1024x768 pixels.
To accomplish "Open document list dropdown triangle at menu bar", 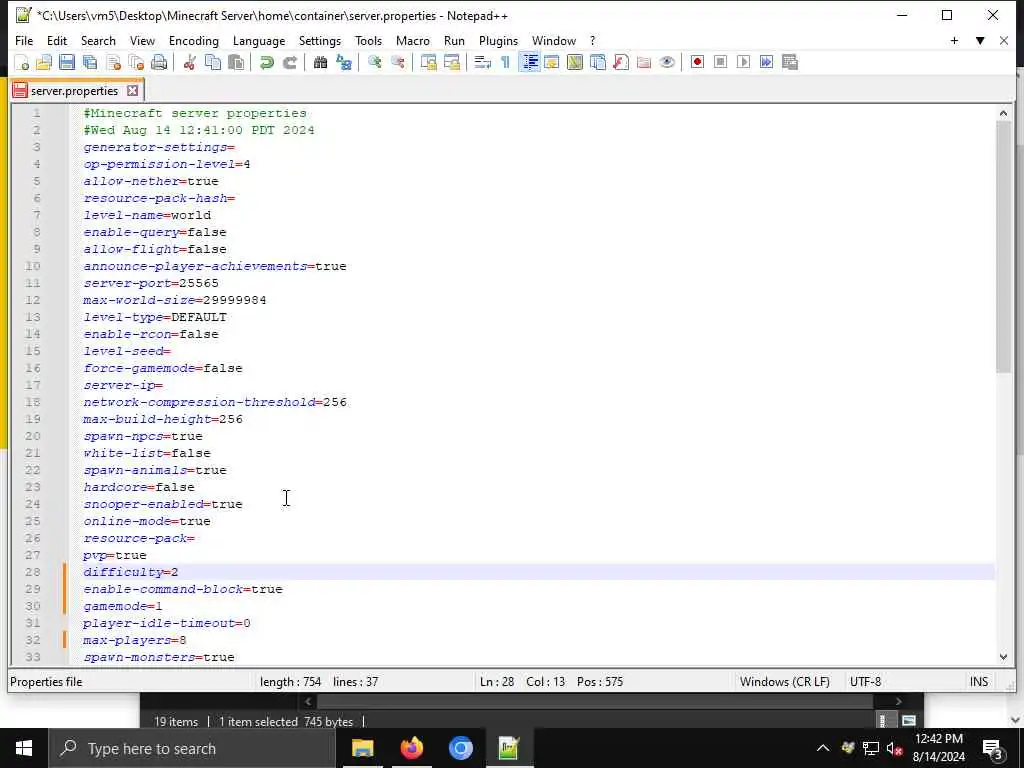I will point(980,40).
